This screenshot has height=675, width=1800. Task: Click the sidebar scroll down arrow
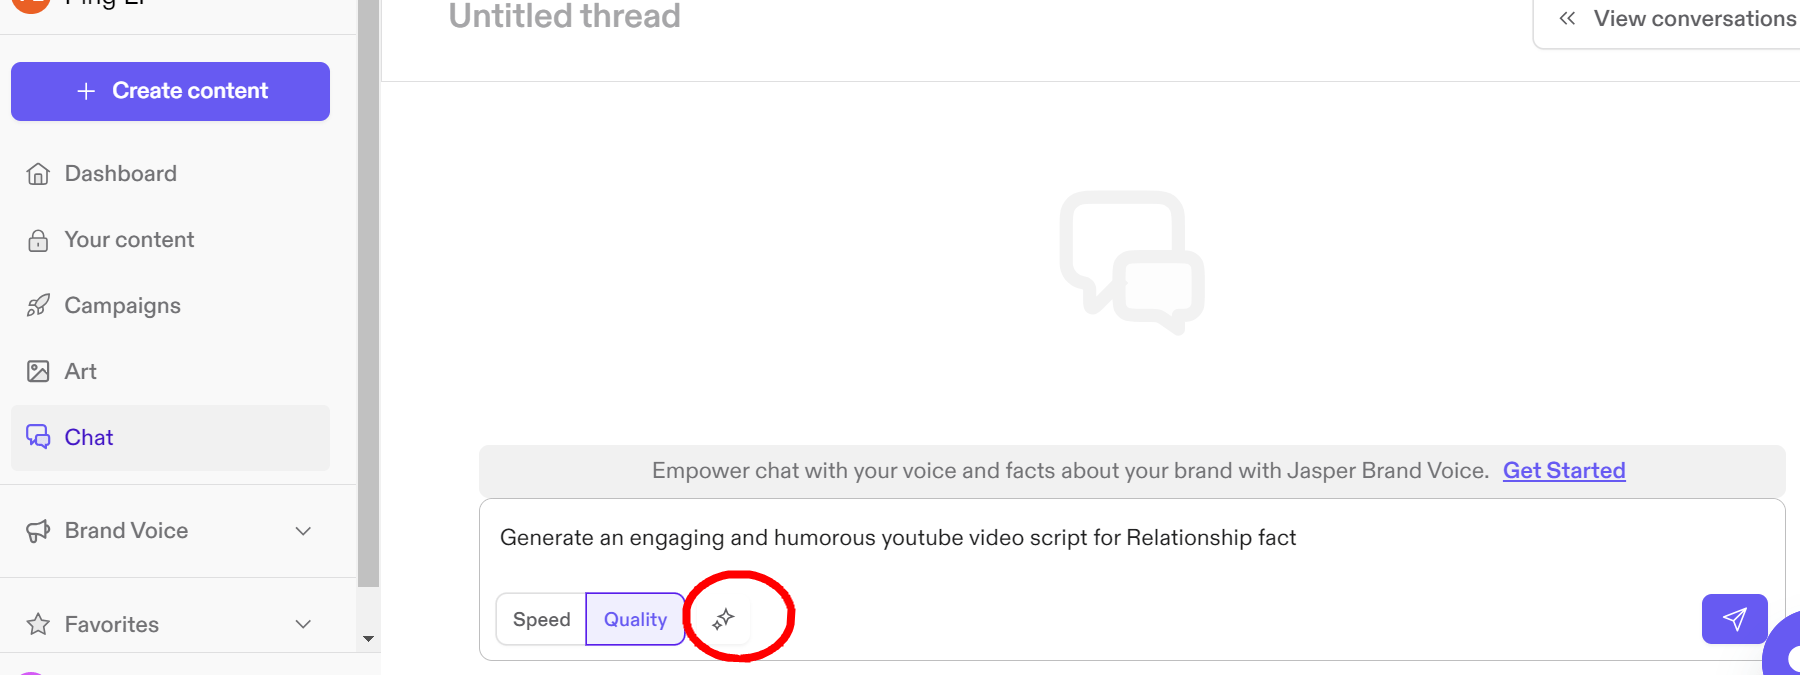[x=368, y=639]
